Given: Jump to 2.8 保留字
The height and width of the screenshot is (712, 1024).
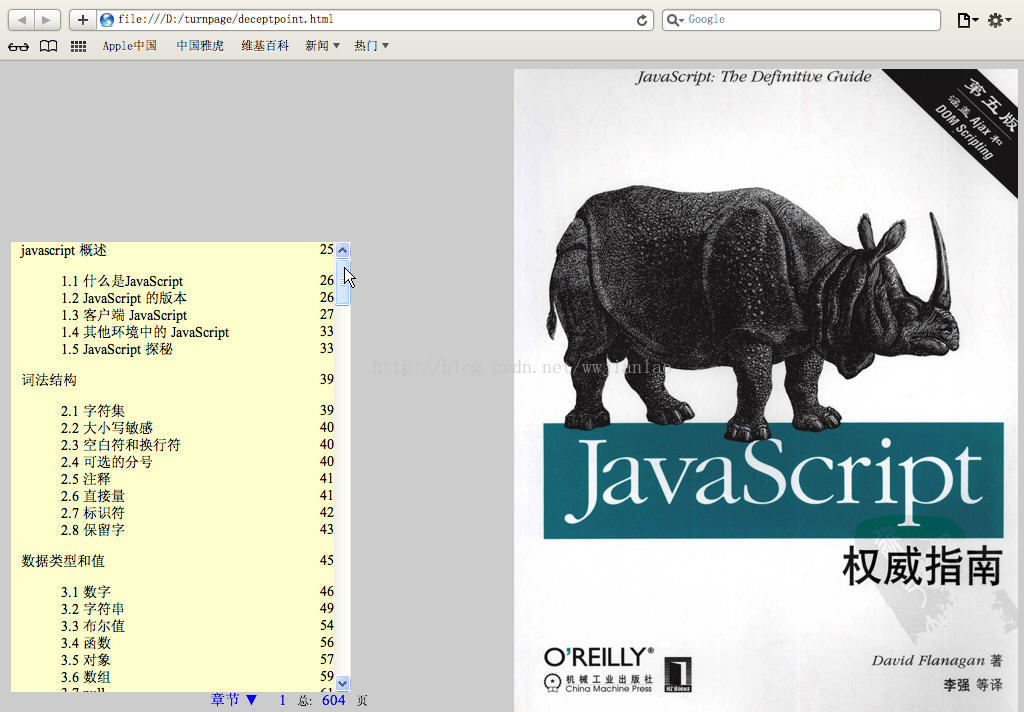Looking at the screenshot, I should [93, 530].
